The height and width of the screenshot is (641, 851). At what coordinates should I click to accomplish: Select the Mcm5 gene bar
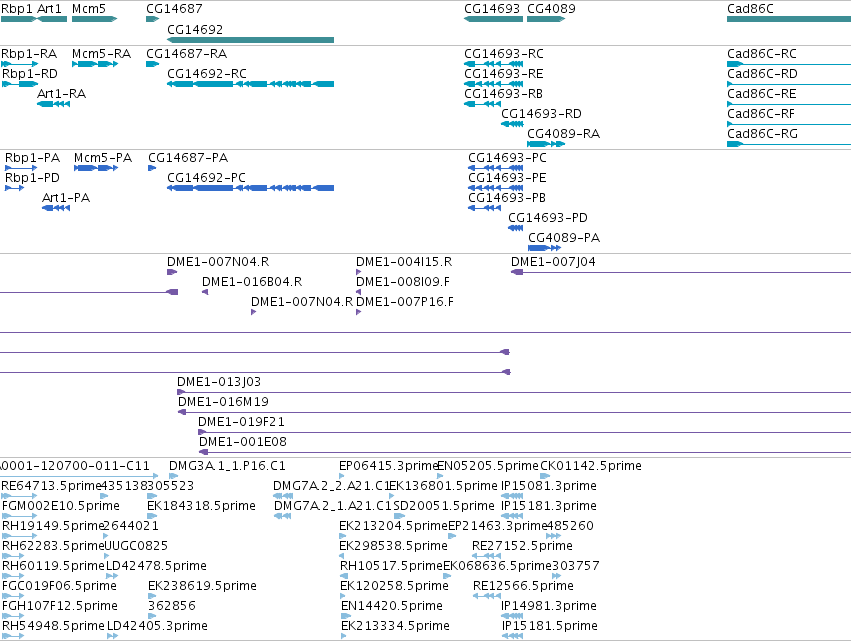(x=94, y=19)
